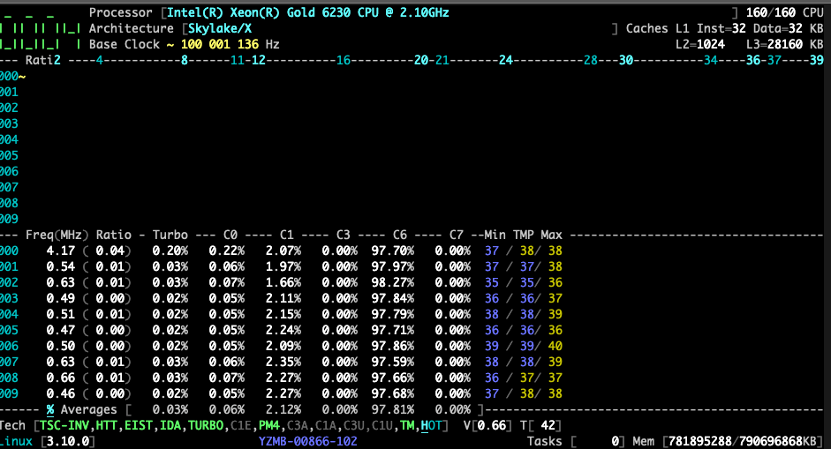
Task: Click the hostname YZMB-00866-102
Action: [308, 442]
